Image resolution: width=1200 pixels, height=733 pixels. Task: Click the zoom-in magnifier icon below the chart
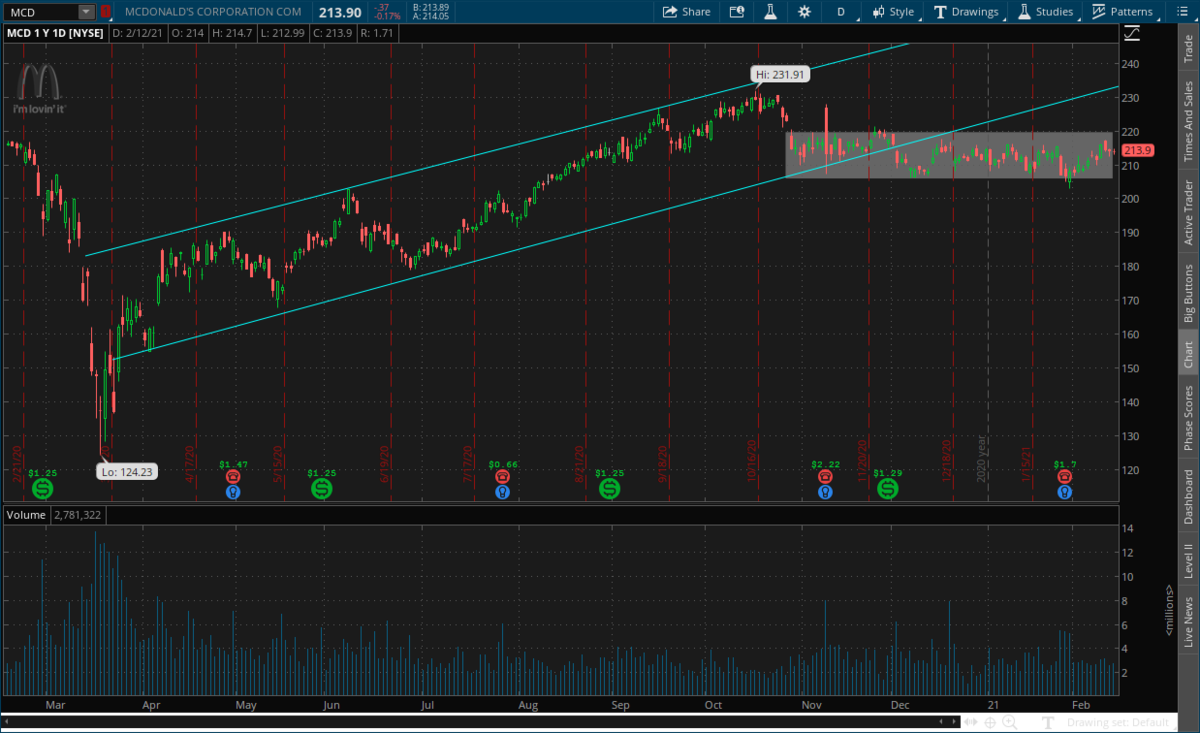point(1011,722)
